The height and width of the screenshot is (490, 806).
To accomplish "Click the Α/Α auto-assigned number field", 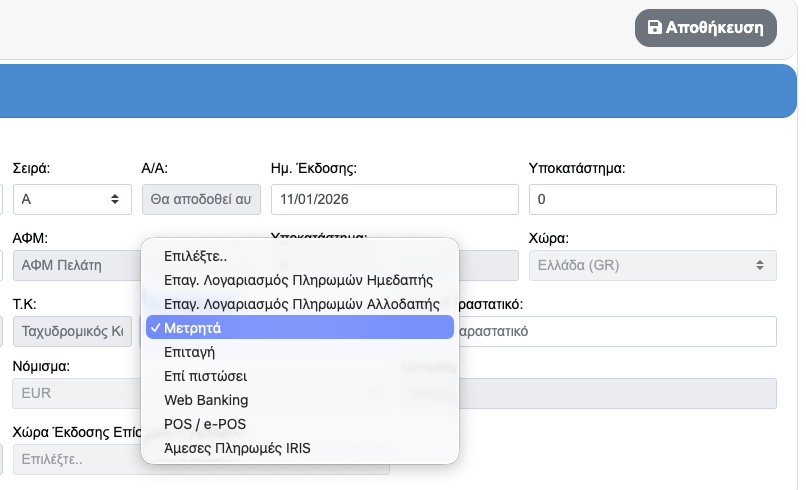I will (201, 199).
